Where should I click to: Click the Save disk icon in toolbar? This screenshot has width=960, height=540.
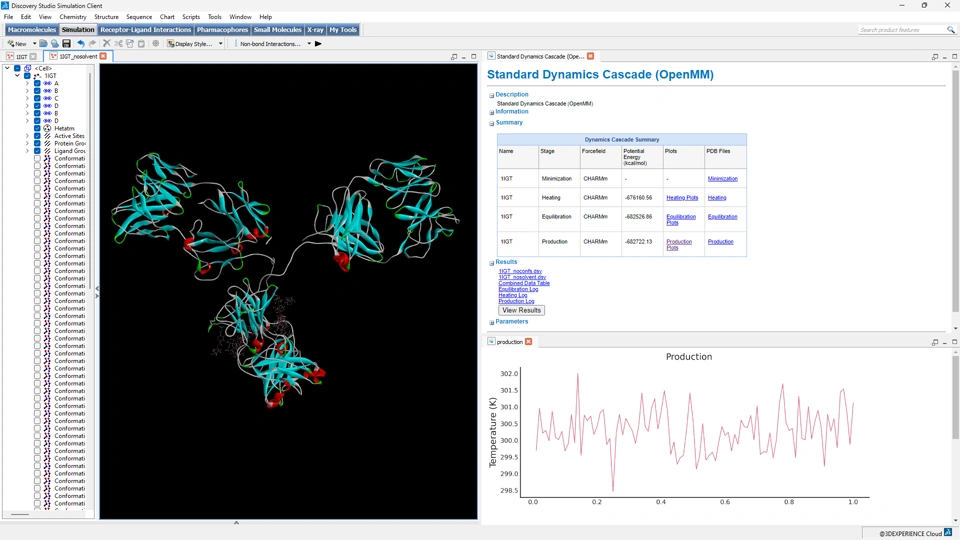click(66, 44)
